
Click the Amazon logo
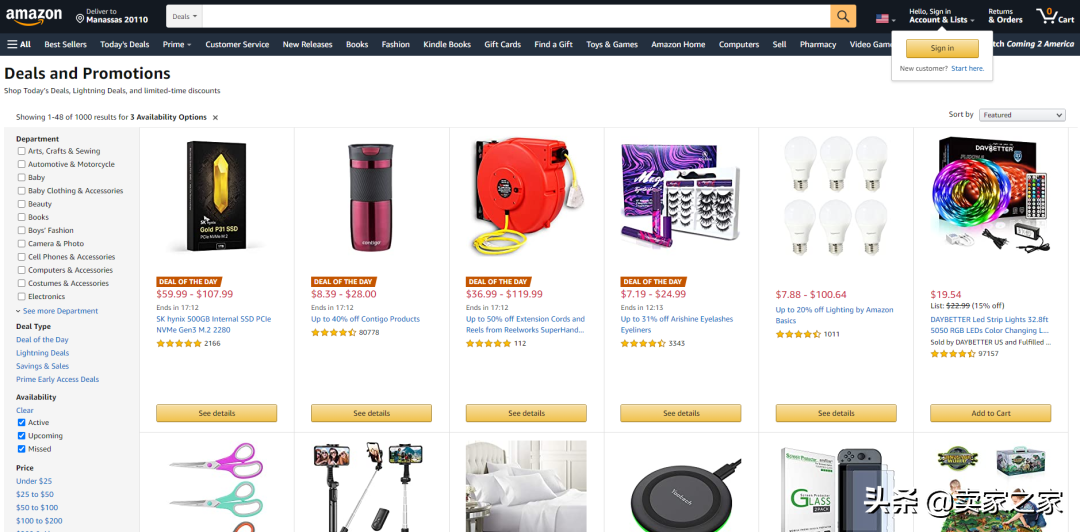pos(34,16)
